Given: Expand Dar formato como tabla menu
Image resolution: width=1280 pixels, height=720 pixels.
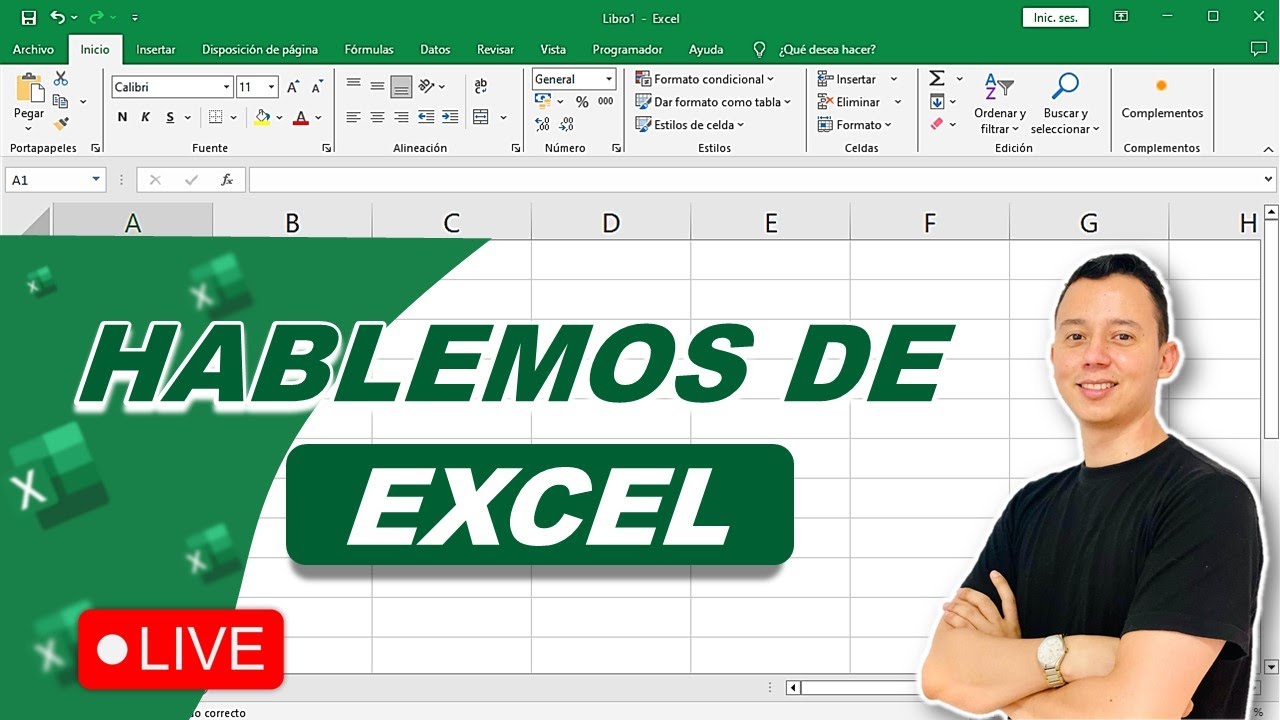Looking at the screenshot, I should coord(713,102).
